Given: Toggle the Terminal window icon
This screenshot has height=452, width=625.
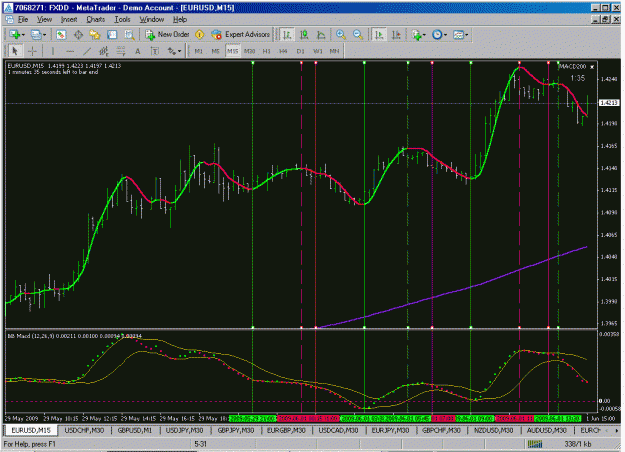Looking at the screenshot, I should [112, 35].
